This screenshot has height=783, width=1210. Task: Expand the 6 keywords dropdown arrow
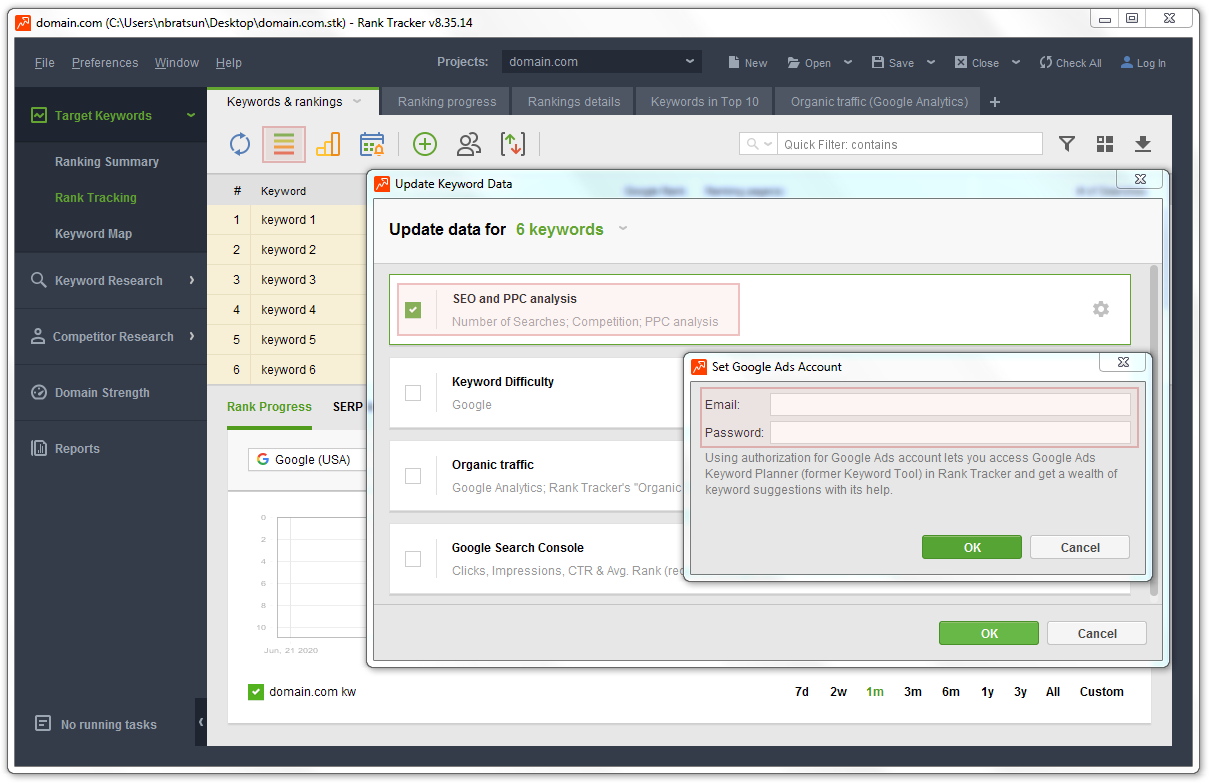pyautogui.click(x=623, y=229)
